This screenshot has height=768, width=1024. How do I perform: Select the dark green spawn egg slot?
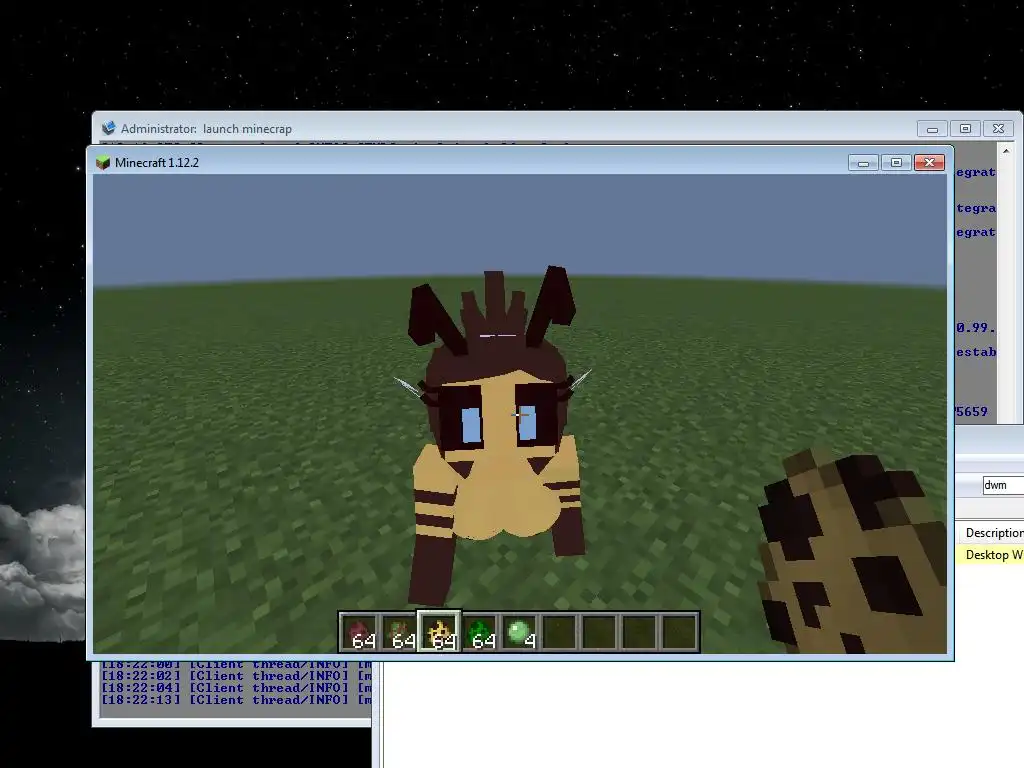(x=480, y=632)
